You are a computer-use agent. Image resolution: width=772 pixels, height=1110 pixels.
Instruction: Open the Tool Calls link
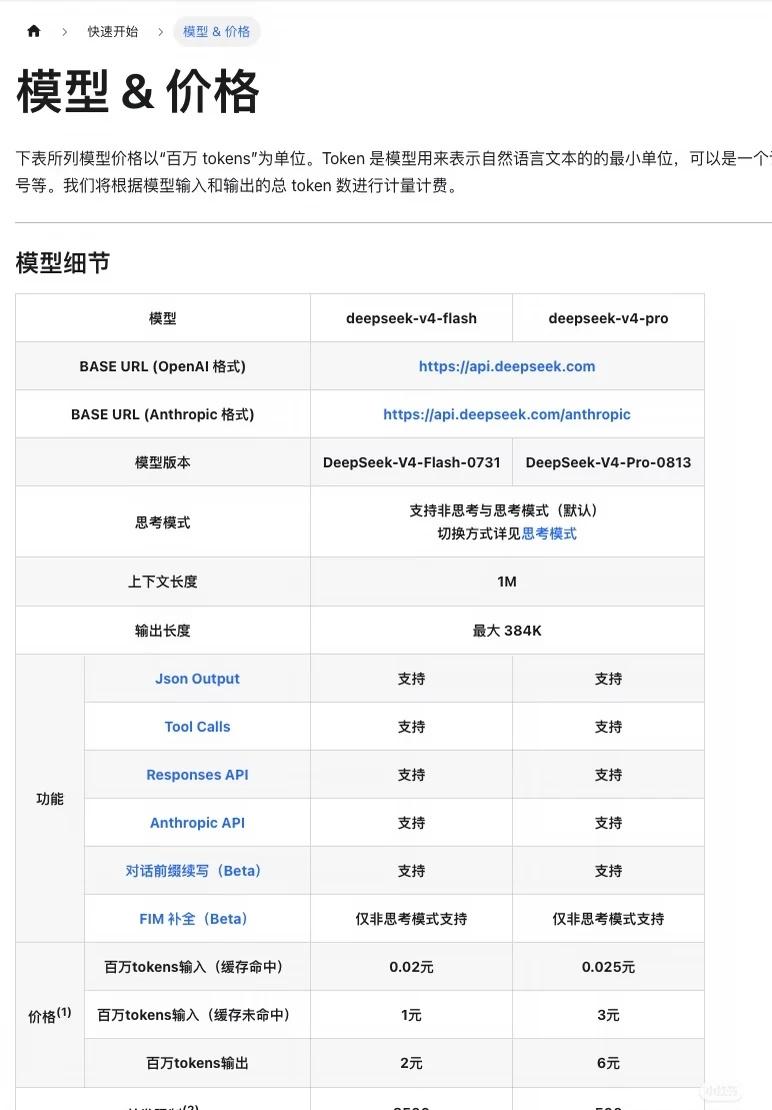pos(197,726)
